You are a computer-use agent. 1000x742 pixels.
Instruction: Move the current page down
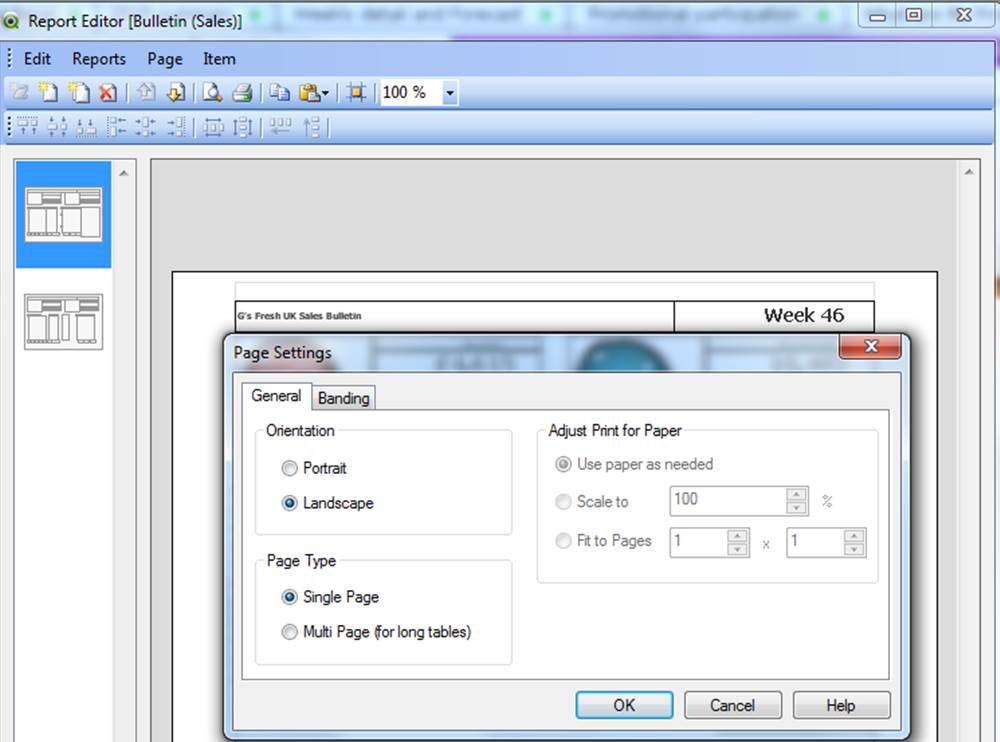click(x=175, y=91)
